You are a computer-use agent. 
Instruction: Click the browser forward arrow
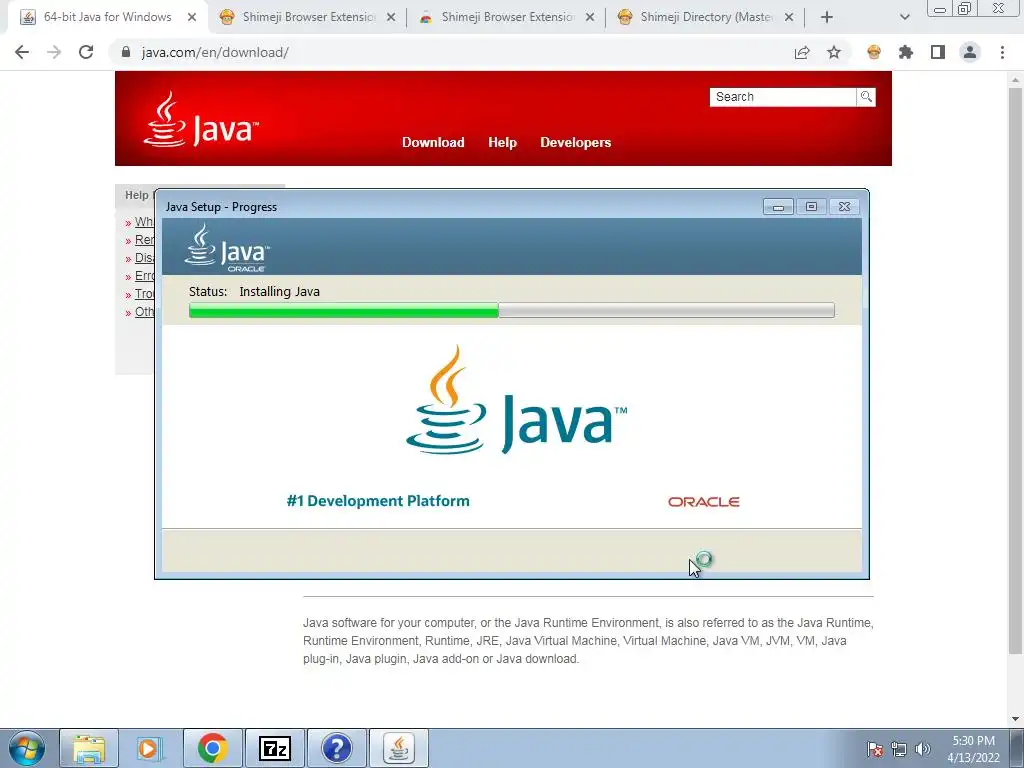click(54, 52)
